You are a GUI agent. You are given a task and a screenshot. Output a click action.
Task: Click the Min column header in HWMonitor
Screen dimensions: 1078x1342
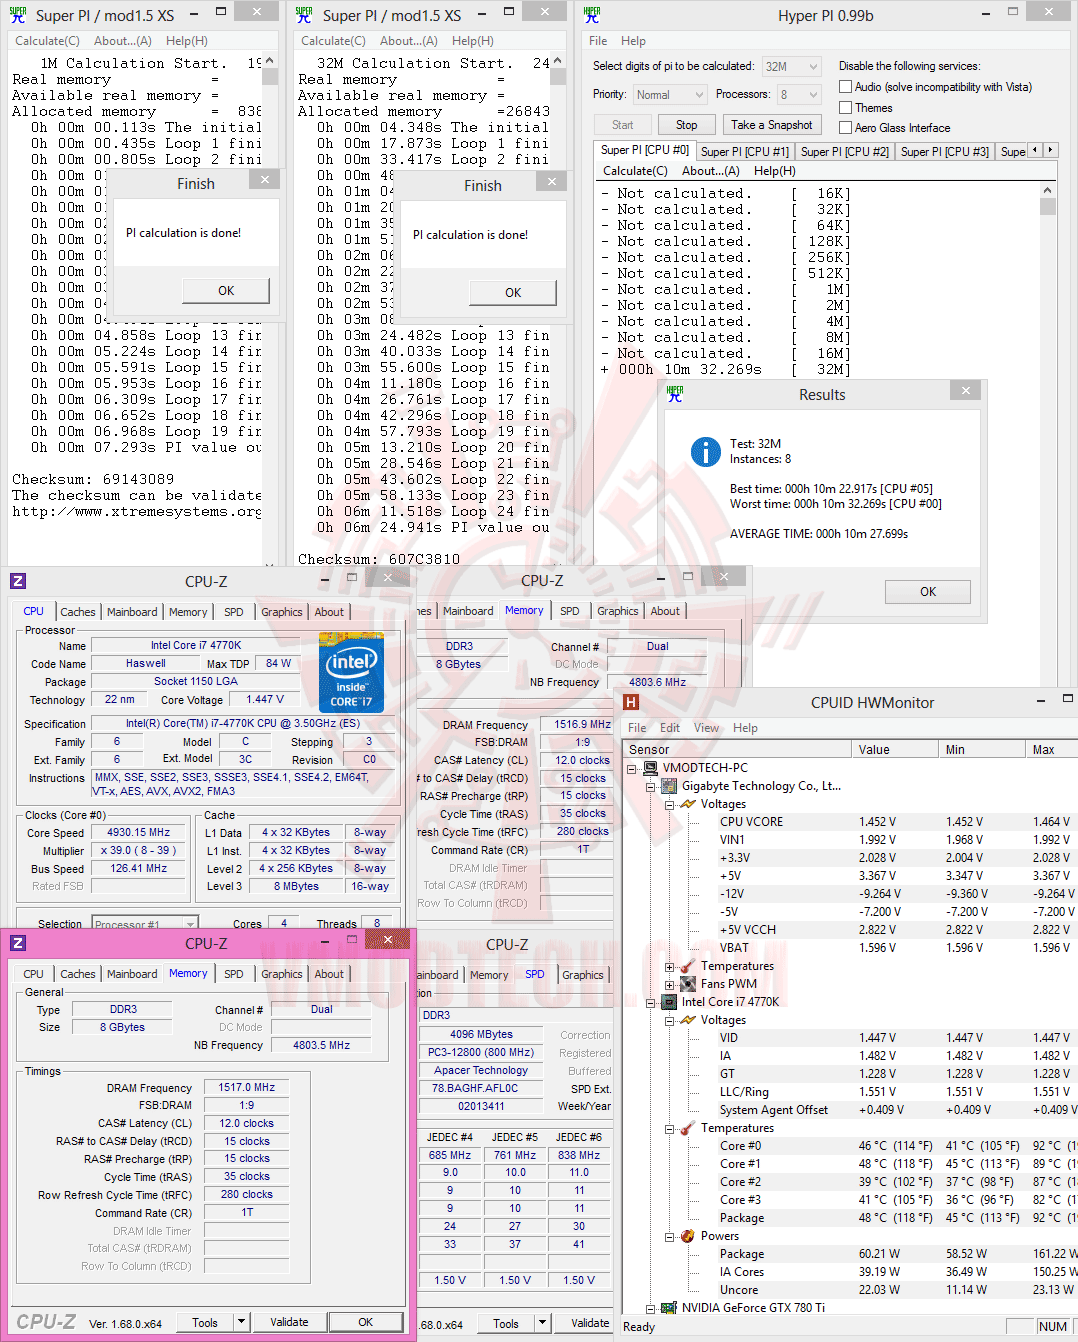982,749
